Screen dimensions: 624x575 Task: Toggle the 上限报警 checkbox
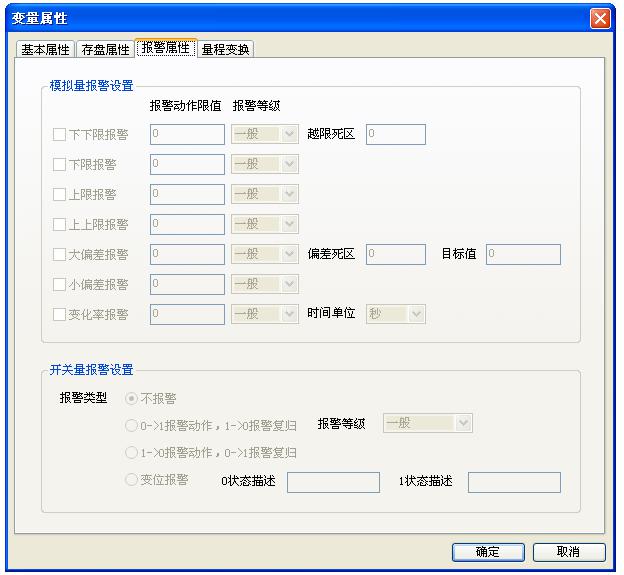click(60, 195)
